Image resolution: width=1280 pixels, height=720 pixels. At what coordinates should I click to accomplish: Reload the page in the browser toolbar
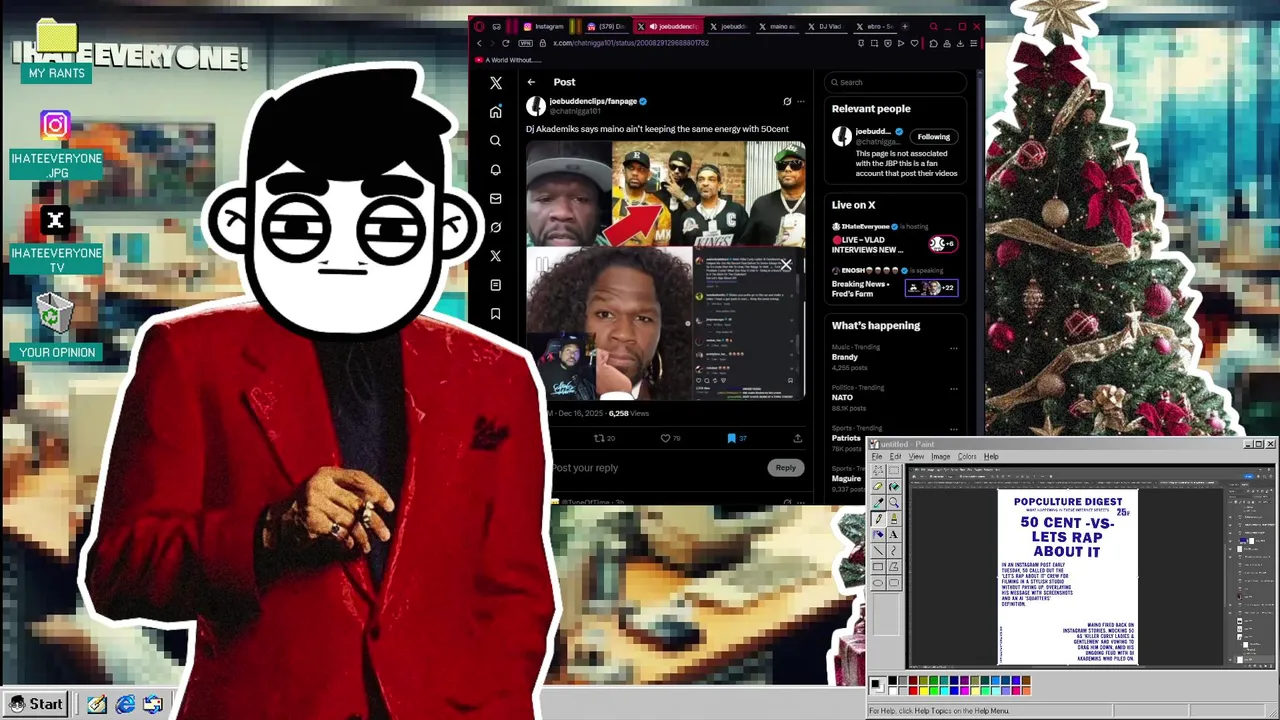tap(506, 43)
